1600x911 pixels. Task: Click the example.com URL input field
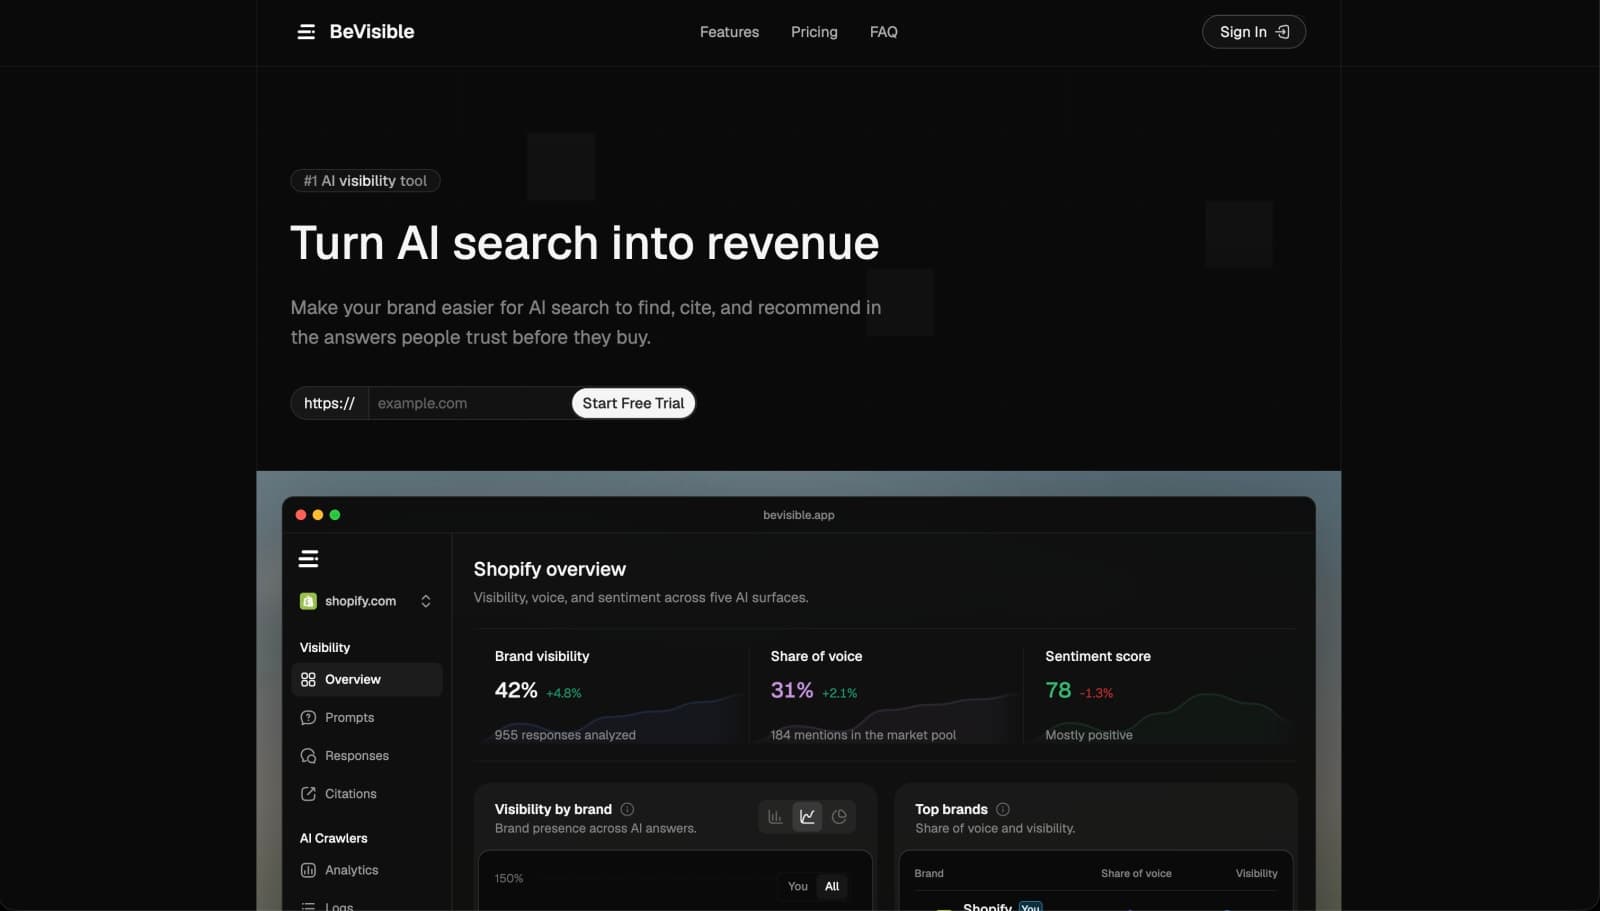(x=470, y=403)
